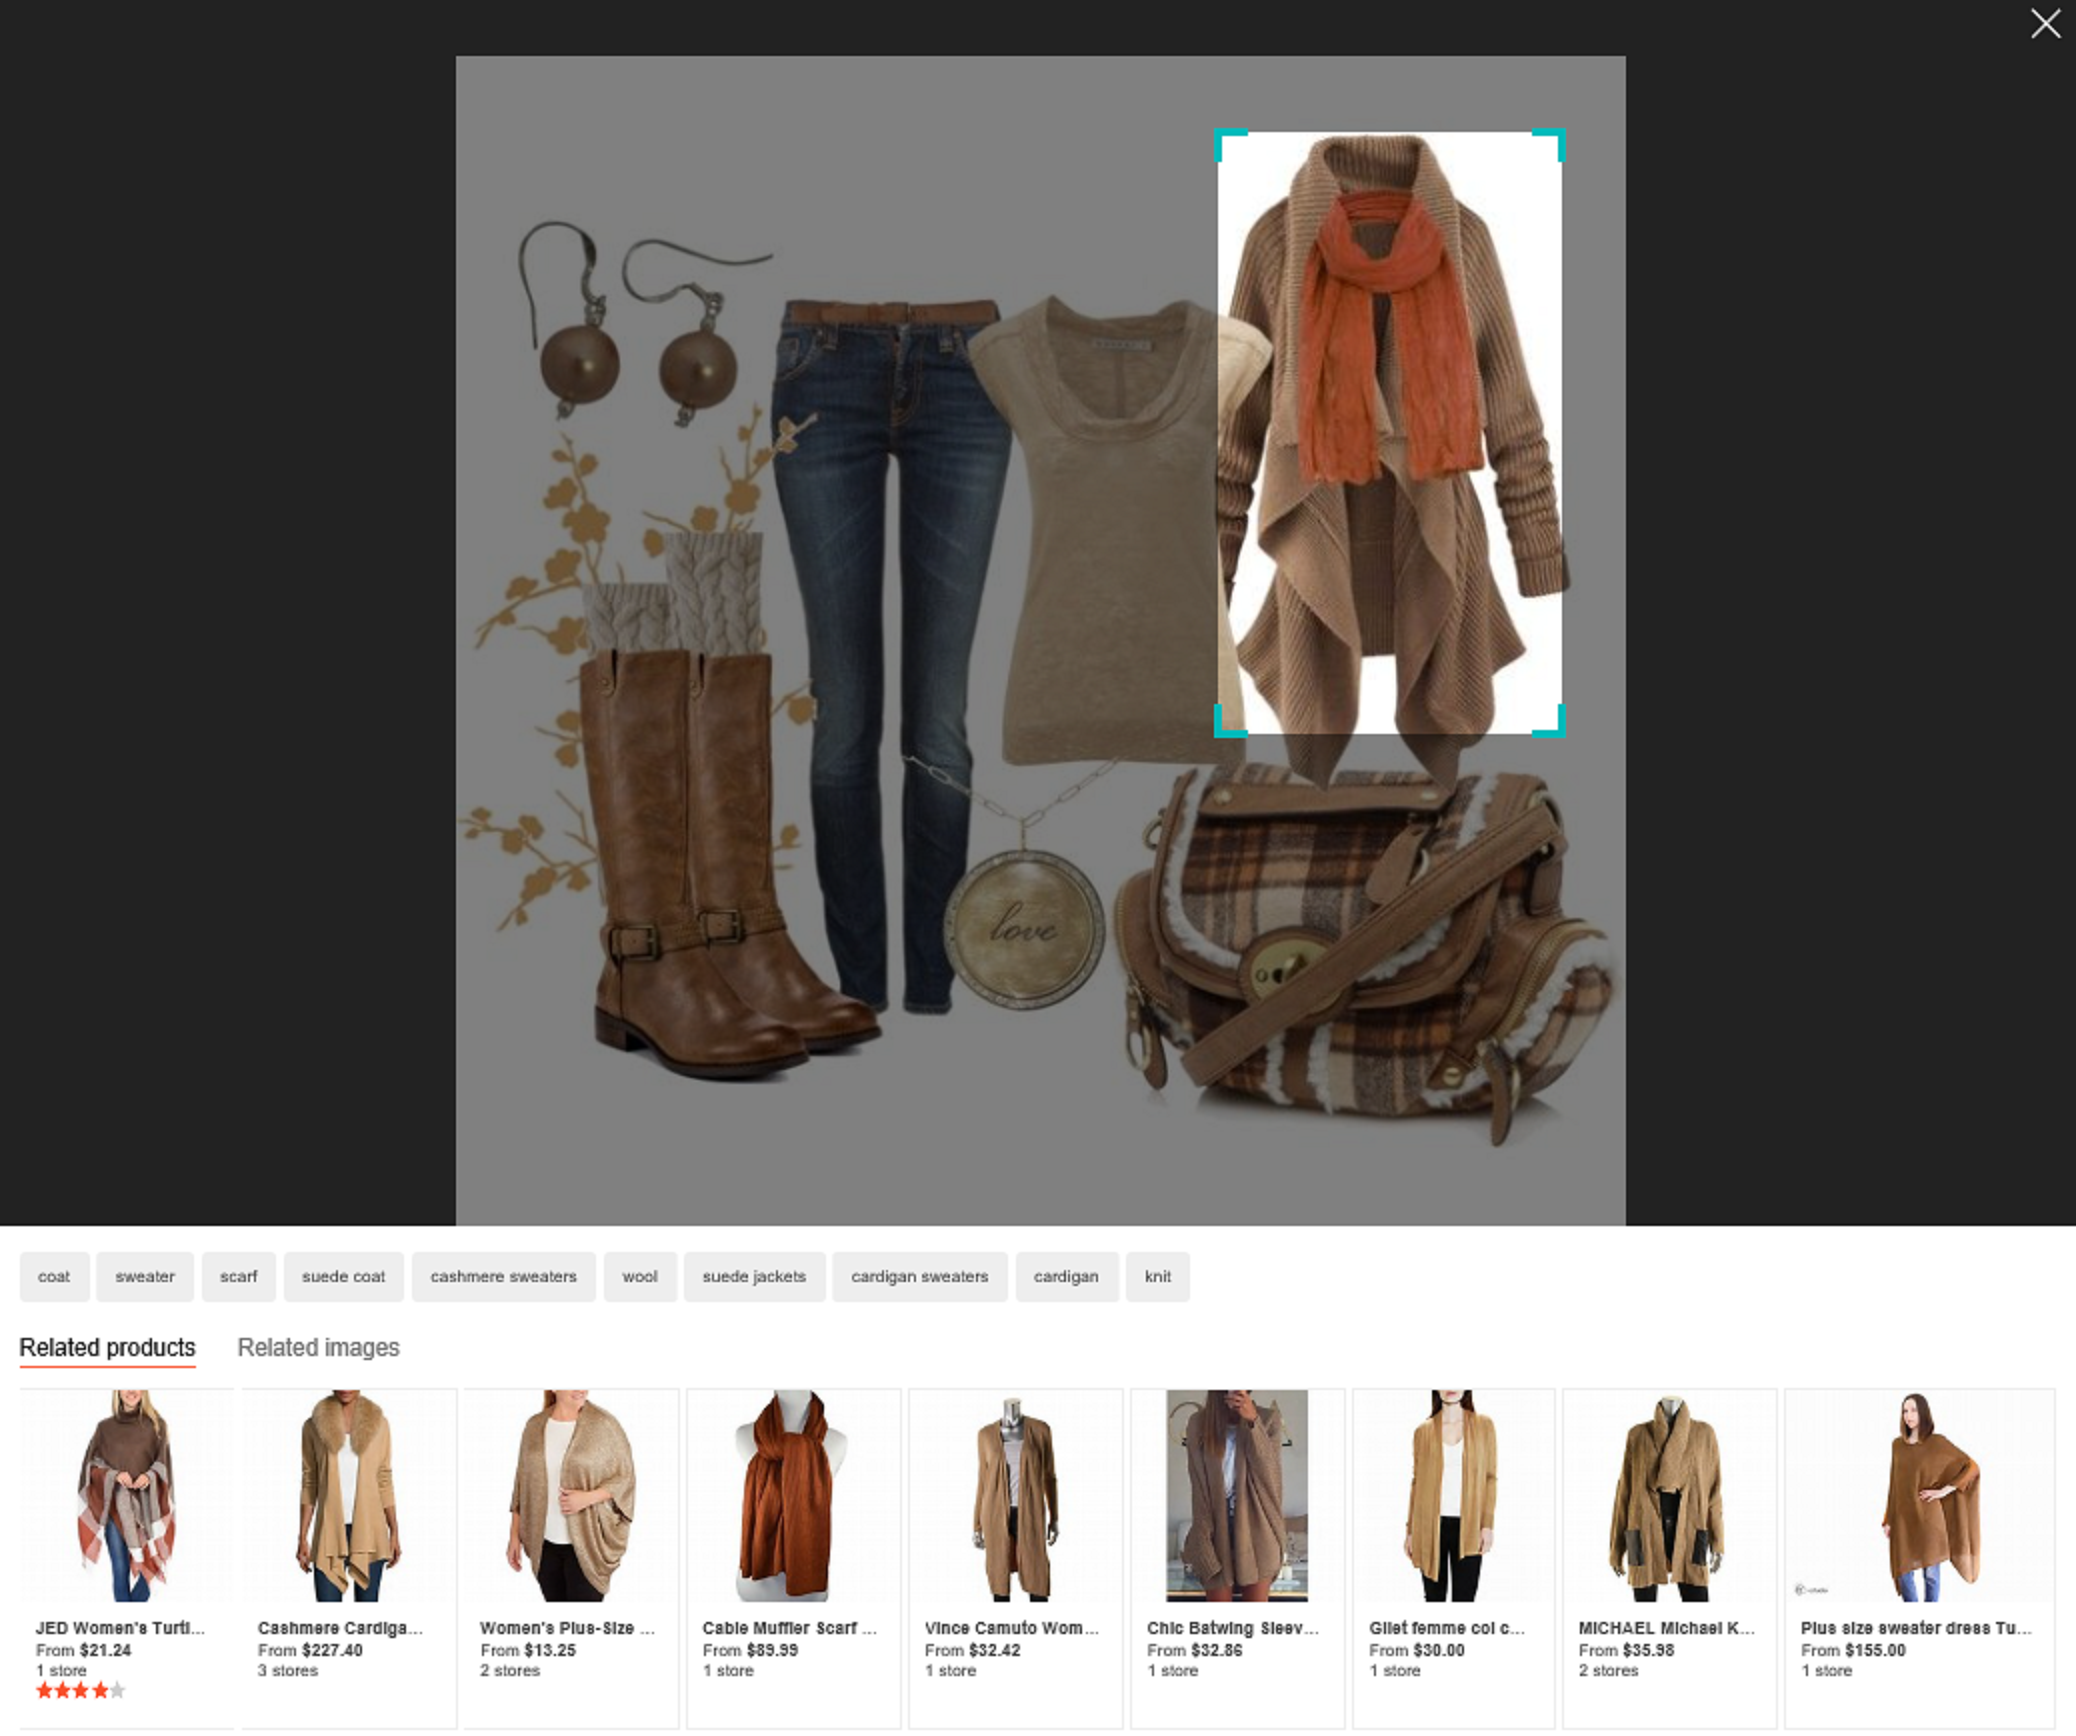
Task: Open Cashmere Cardigan $227.40 product
Action: tap(348, 1496)
